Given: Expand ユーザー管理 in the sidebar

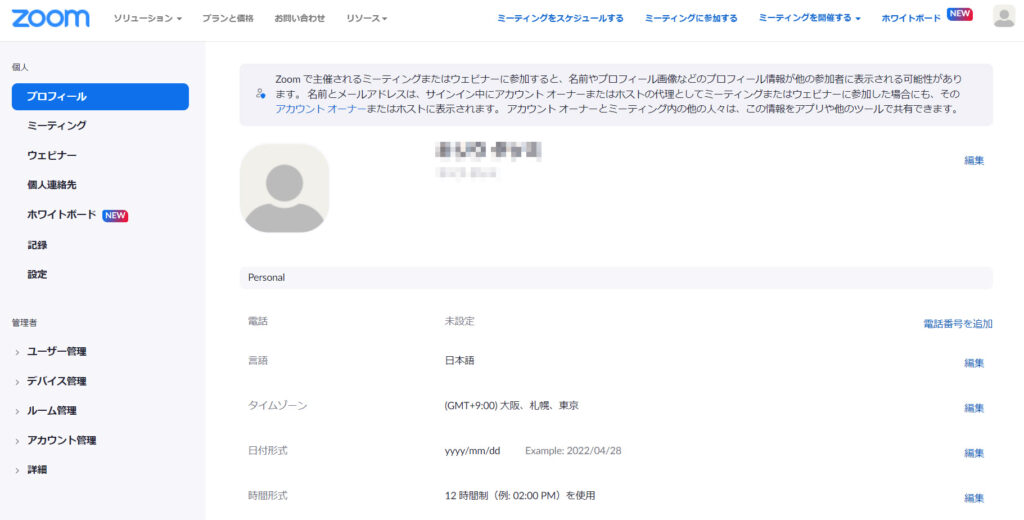Looking at the screenshot, I should [x=56, y=352].
